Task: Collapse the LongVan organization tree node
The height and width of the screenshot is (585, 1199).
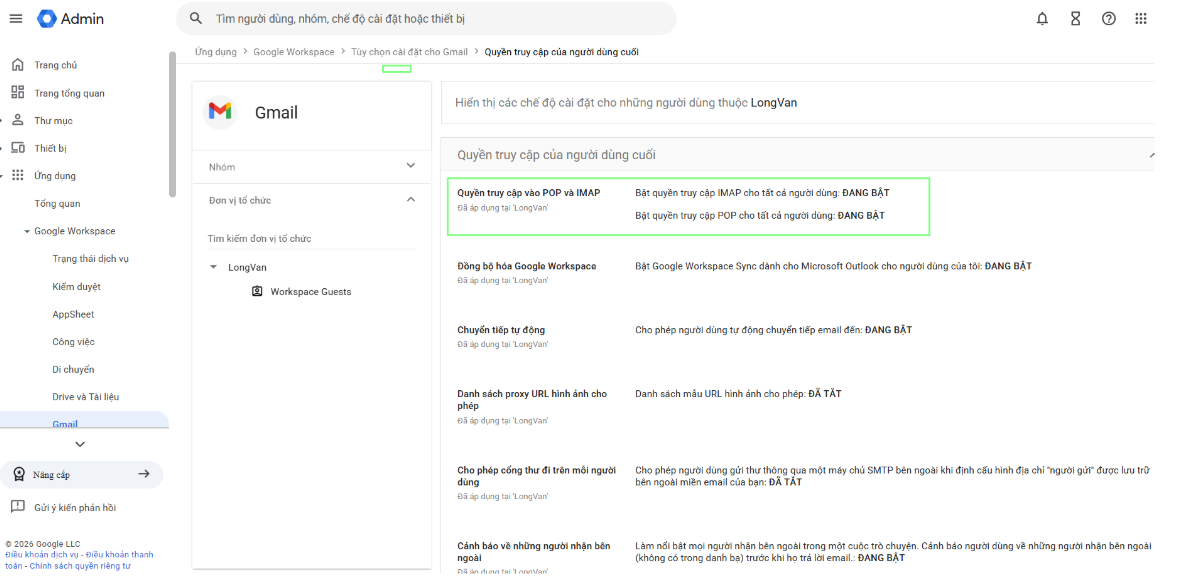Action: 213,268
